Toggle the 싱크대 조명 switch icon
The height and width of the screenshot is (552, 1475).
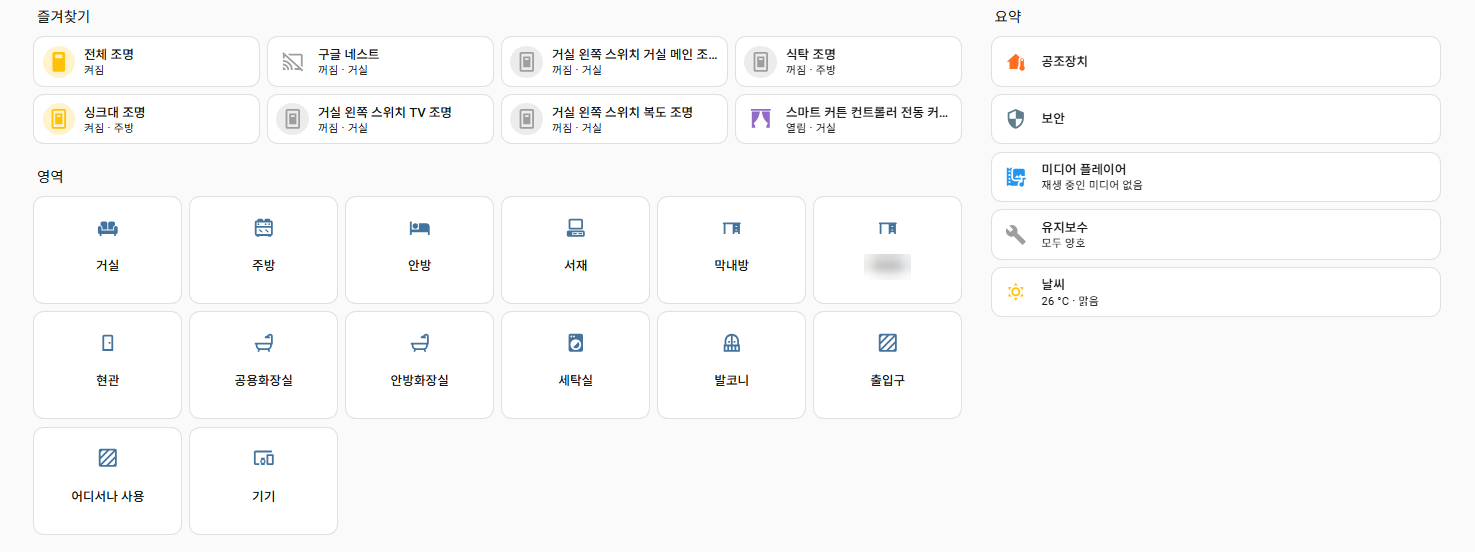59,119
